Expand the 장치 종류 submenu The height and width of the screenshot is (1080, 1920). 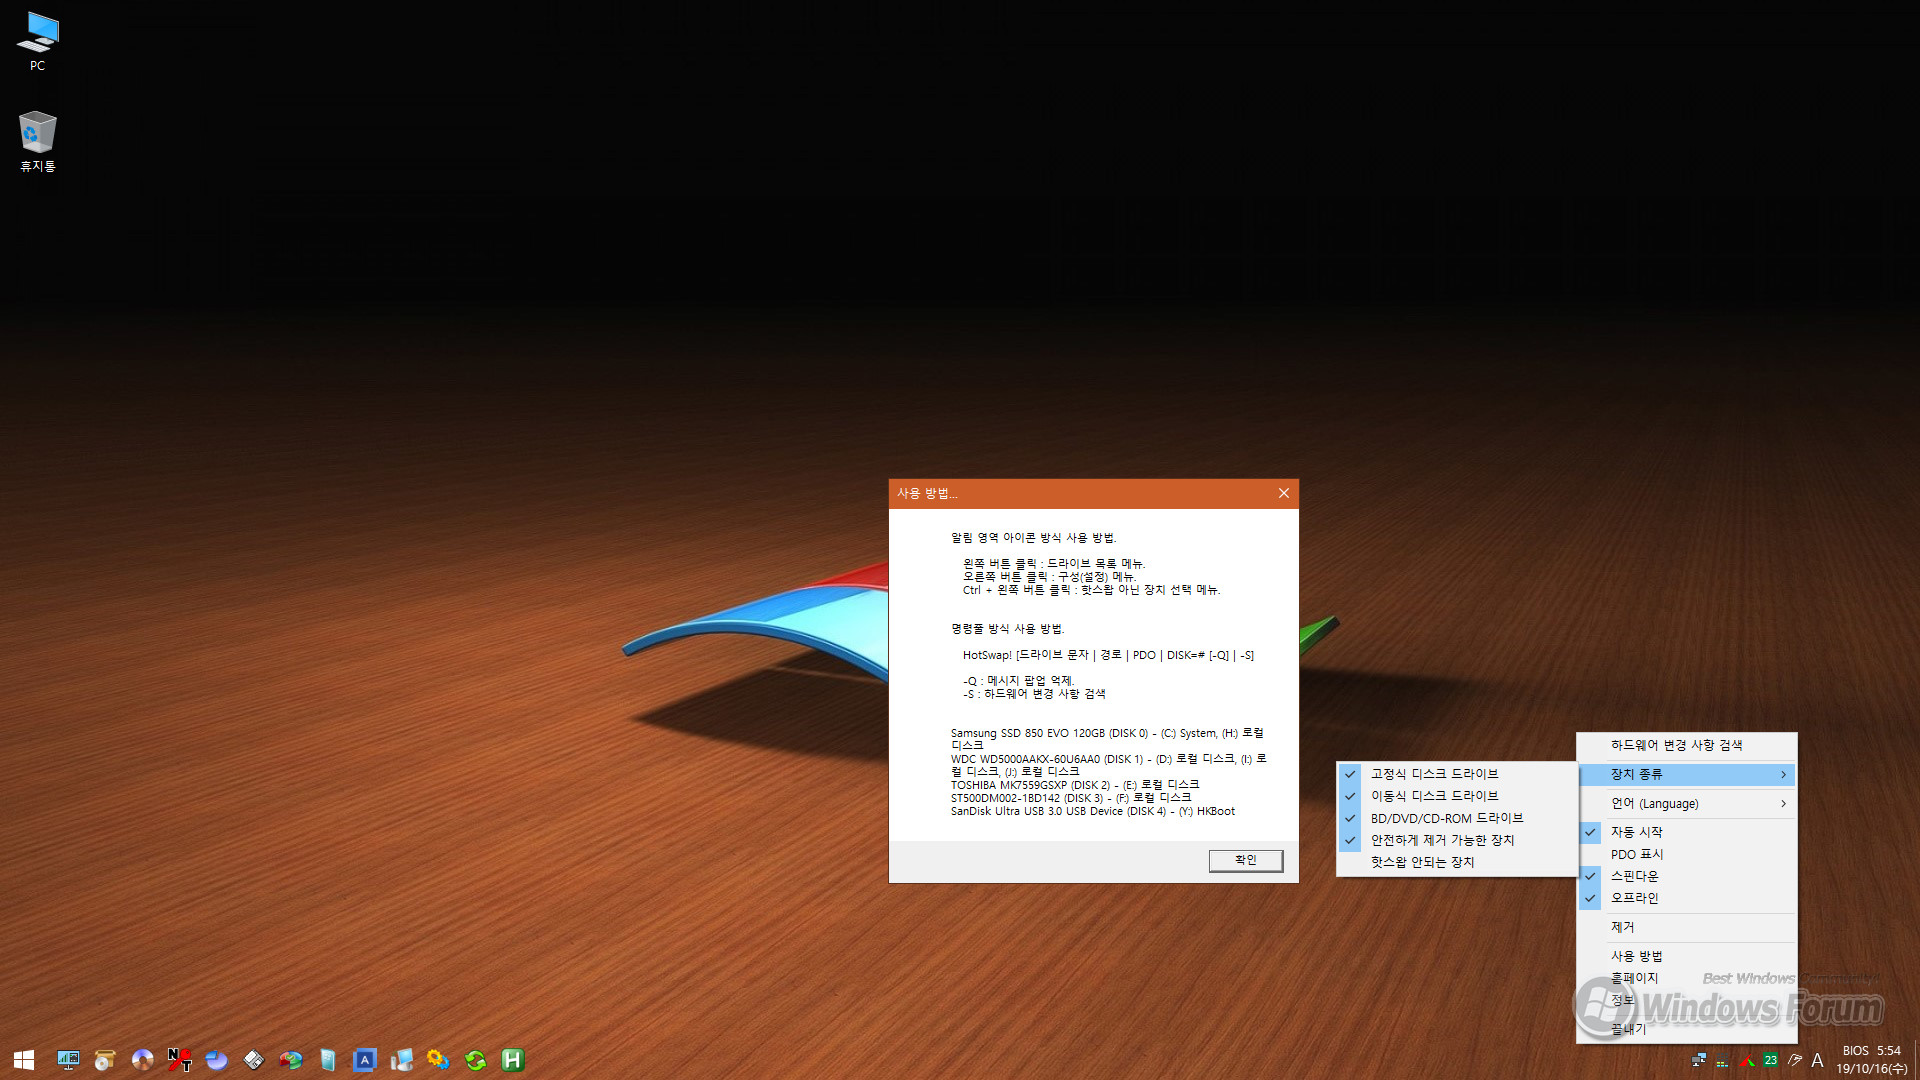click(x=1687, y=775)
